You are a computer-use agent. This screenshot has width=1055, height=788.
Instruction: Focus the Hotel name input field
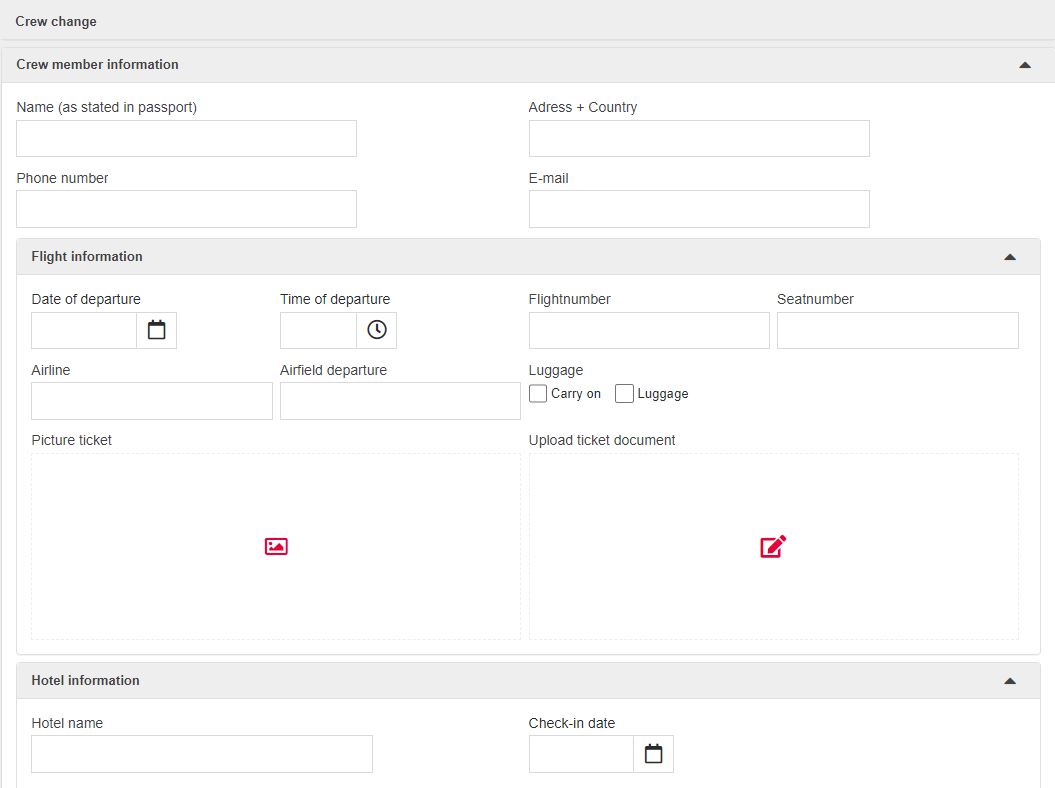click(x=202, y=754)
